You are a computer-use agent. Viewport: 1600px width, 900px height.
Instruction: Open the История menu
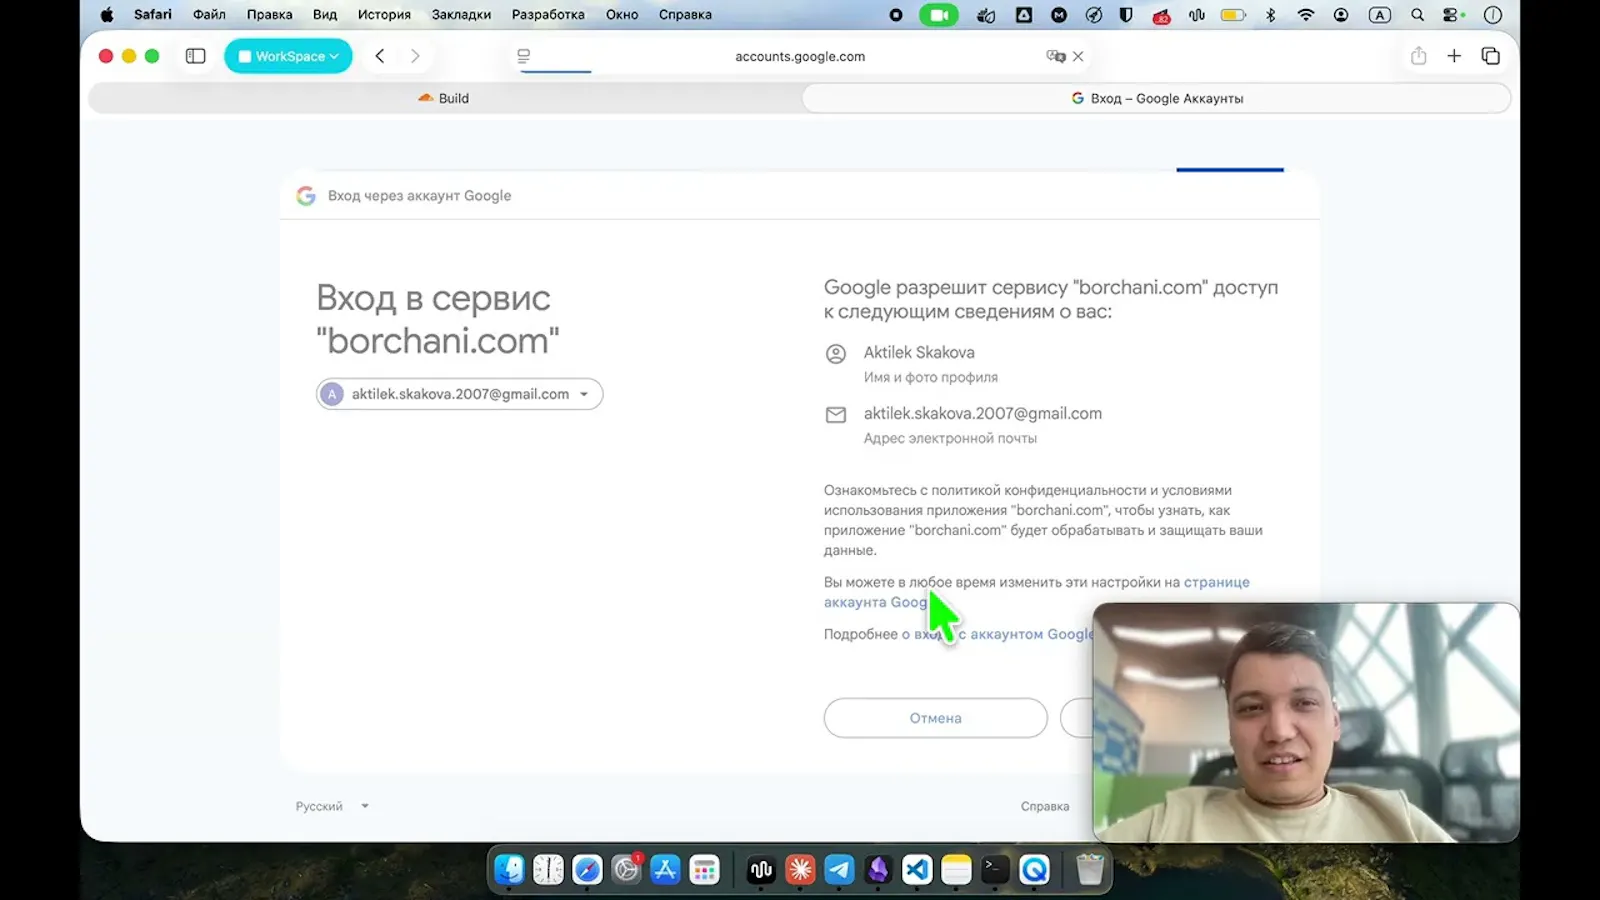tap(385, 15)
